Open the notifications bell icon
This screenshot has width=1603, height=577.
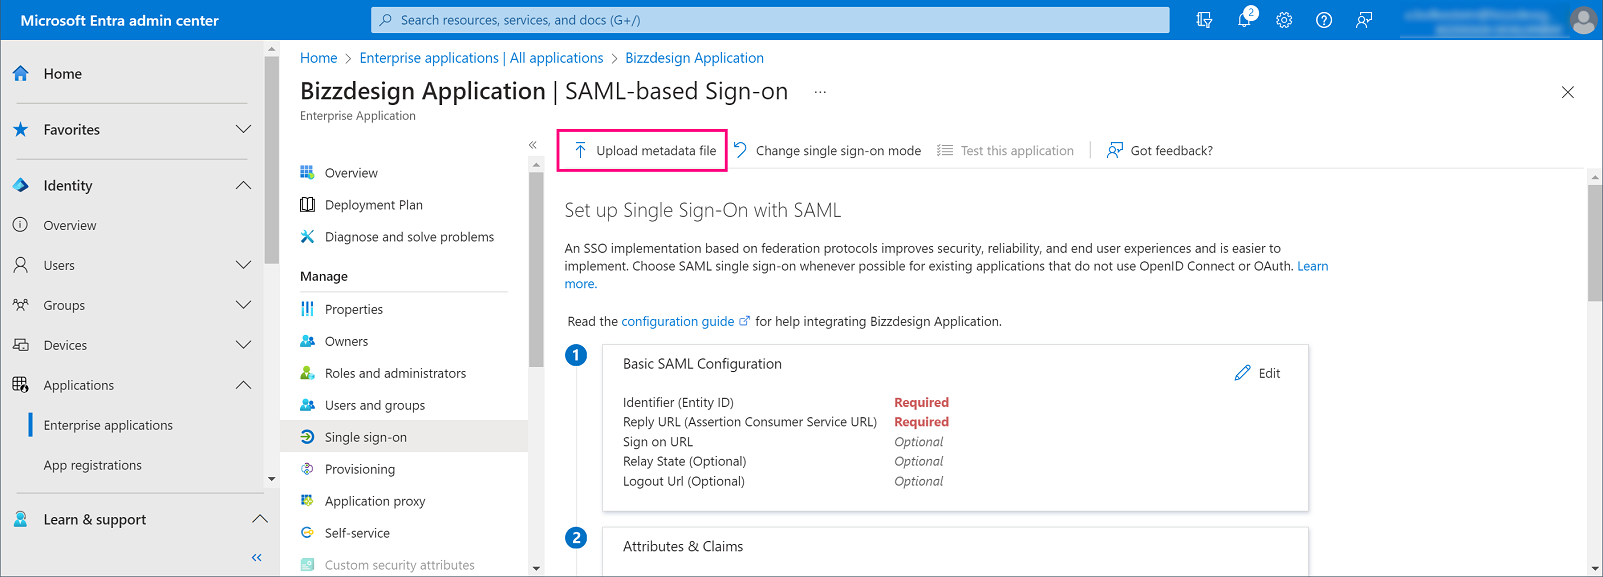pos(1244,20)
